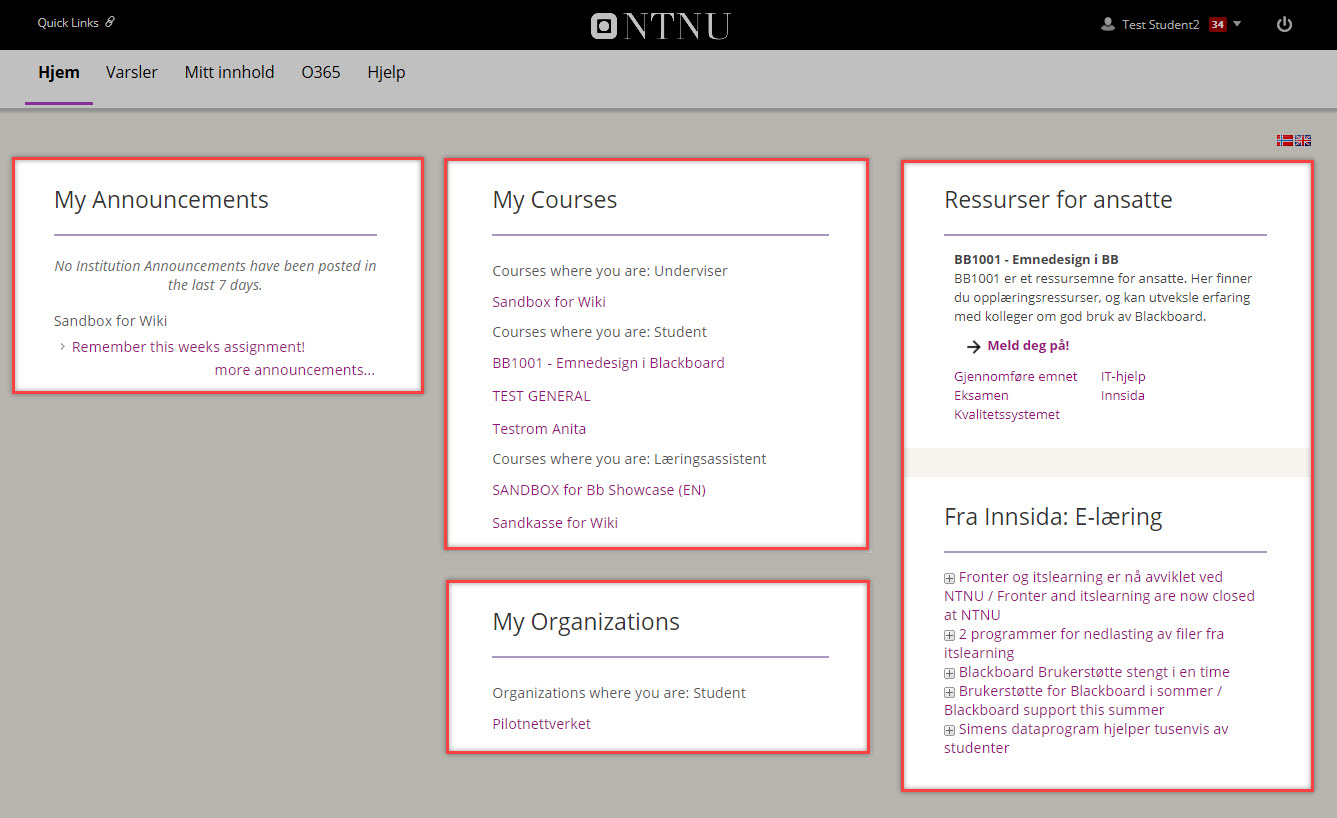The image size is (1337, 818).
Task: Click the Quick Links link icon
Action: 110,22
